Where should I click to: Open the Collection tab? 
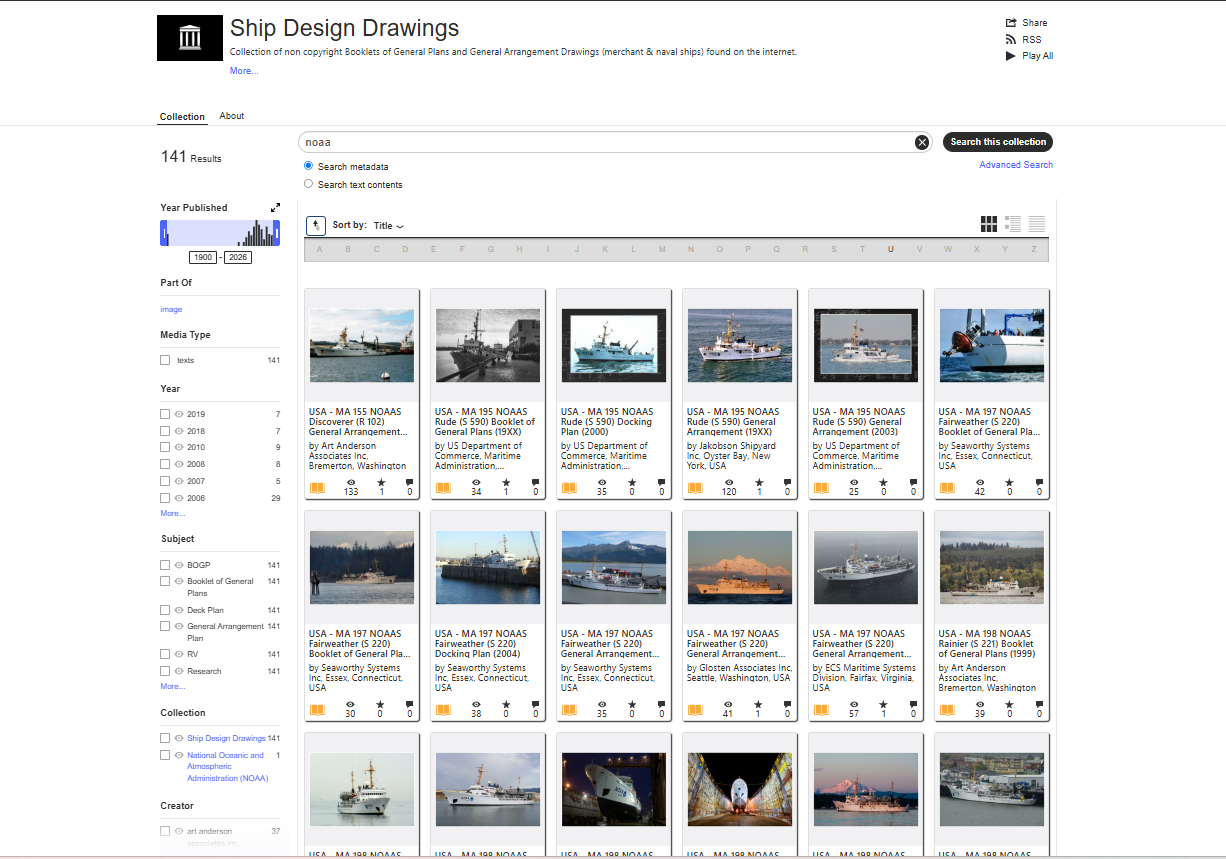click(x=182, y=116)
